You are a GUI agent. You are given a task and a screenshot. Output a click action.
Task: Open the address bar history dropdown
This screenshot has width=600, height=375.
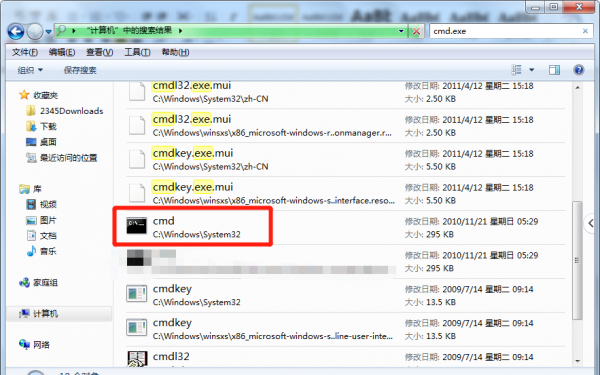pyautogui.click(x=401, y=31)
